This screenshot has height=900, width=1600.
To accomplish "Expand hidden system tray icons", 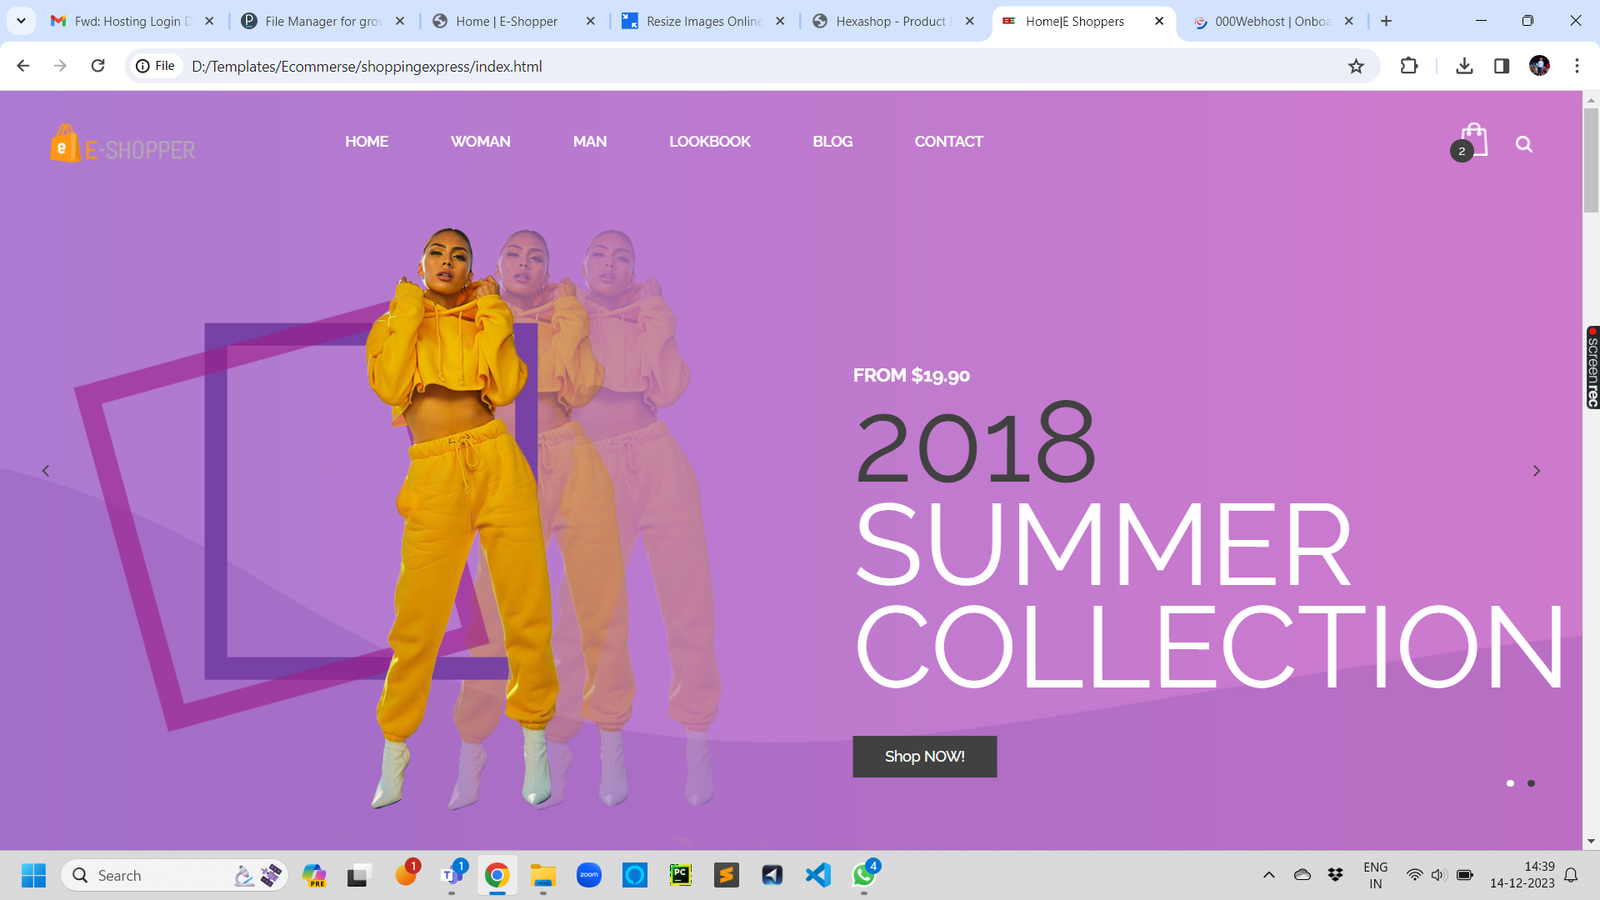I will 1267,874.
